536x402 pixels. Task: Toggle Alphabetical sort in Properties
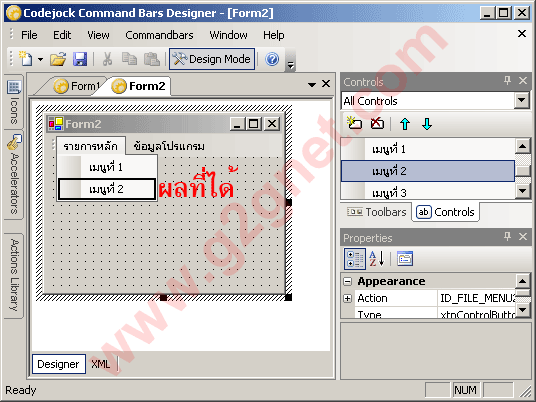pyautogui.click(x=377, y=259)
